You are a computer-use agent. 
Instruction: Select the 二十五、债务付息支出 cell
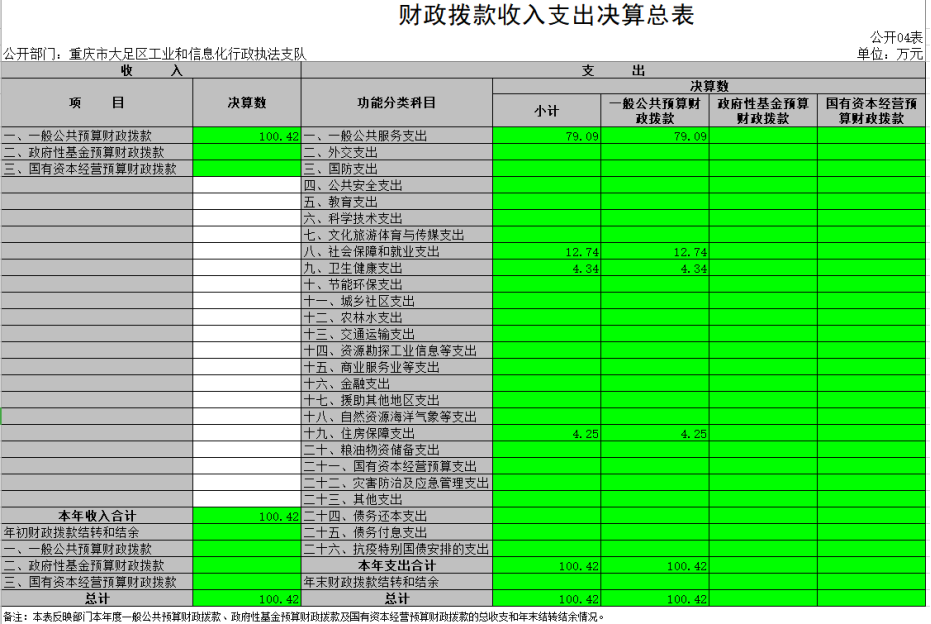point(397,533)
